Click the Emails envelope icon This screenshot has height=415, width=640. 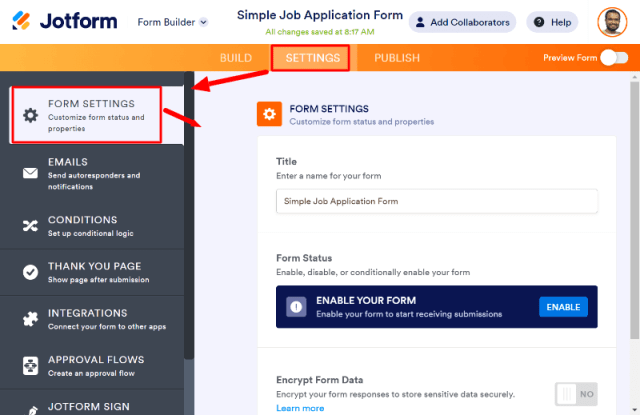[x=30, y=173]
